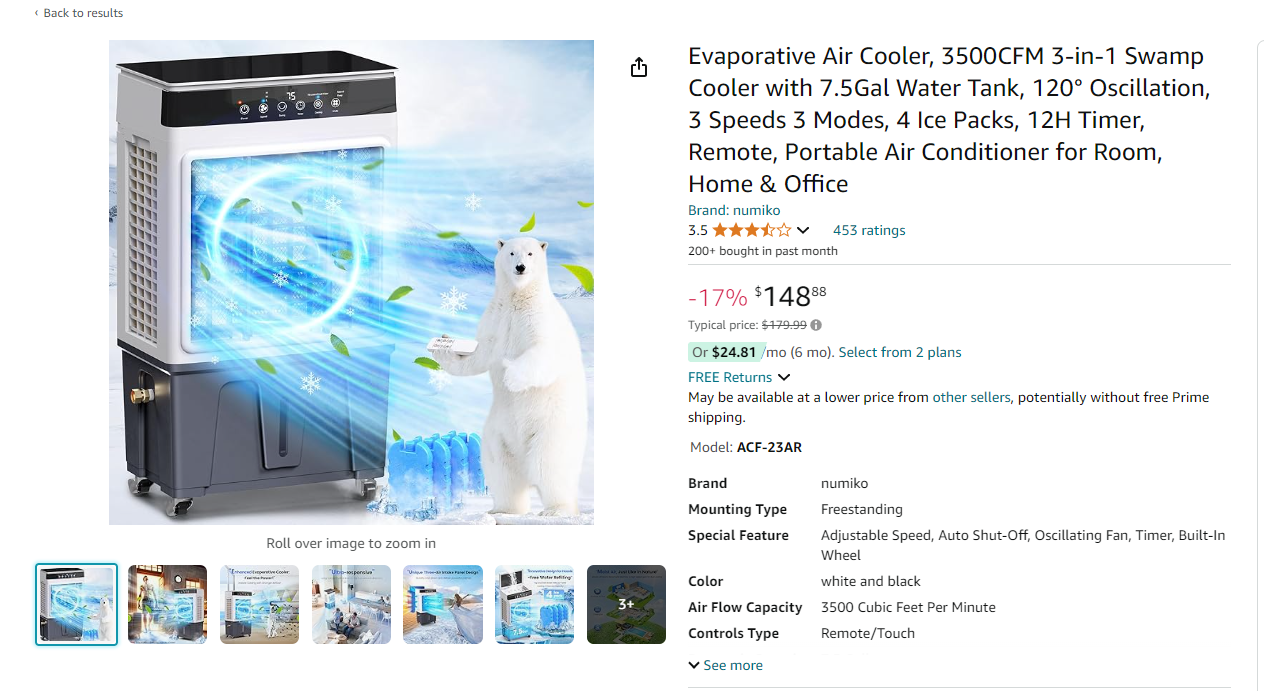
Task: Click the 'Select from 2 plans' link
Action: pos(900,352)
